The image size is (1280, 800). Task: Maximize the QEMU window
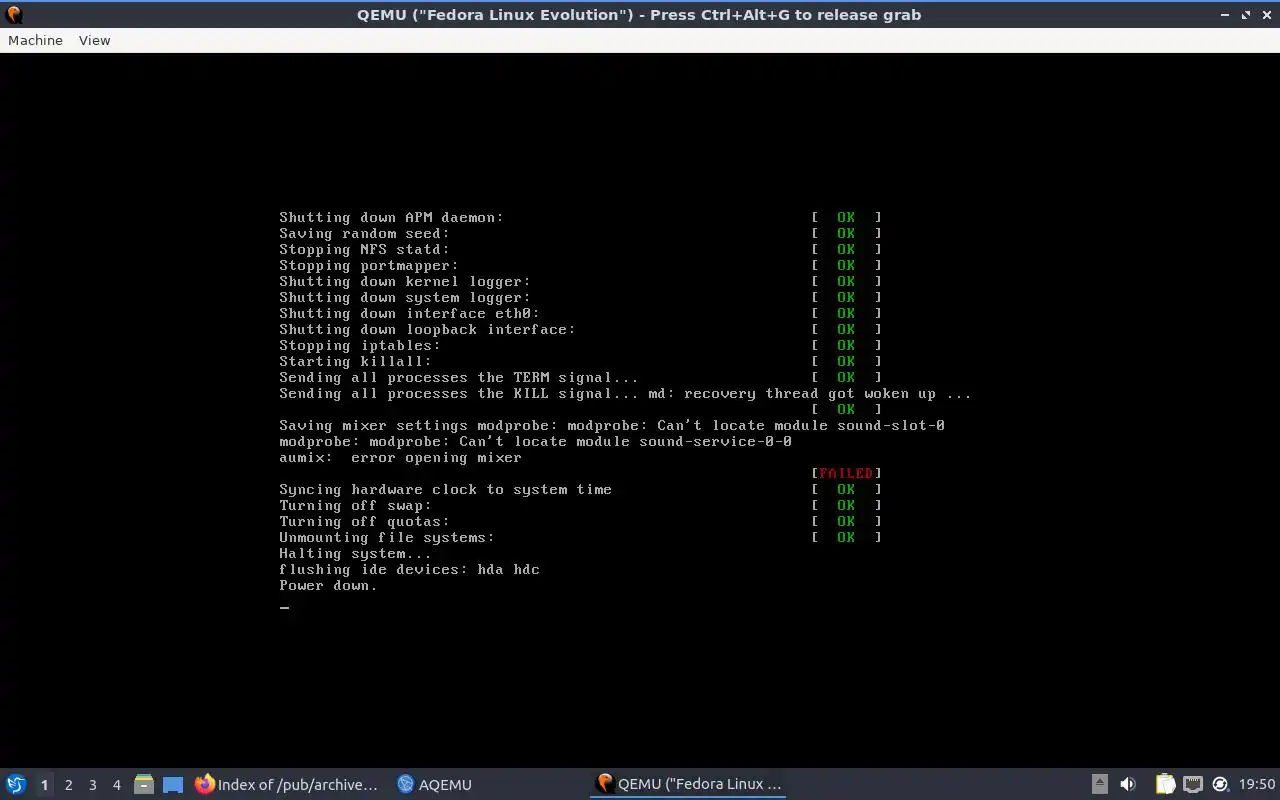[1246, 15]
